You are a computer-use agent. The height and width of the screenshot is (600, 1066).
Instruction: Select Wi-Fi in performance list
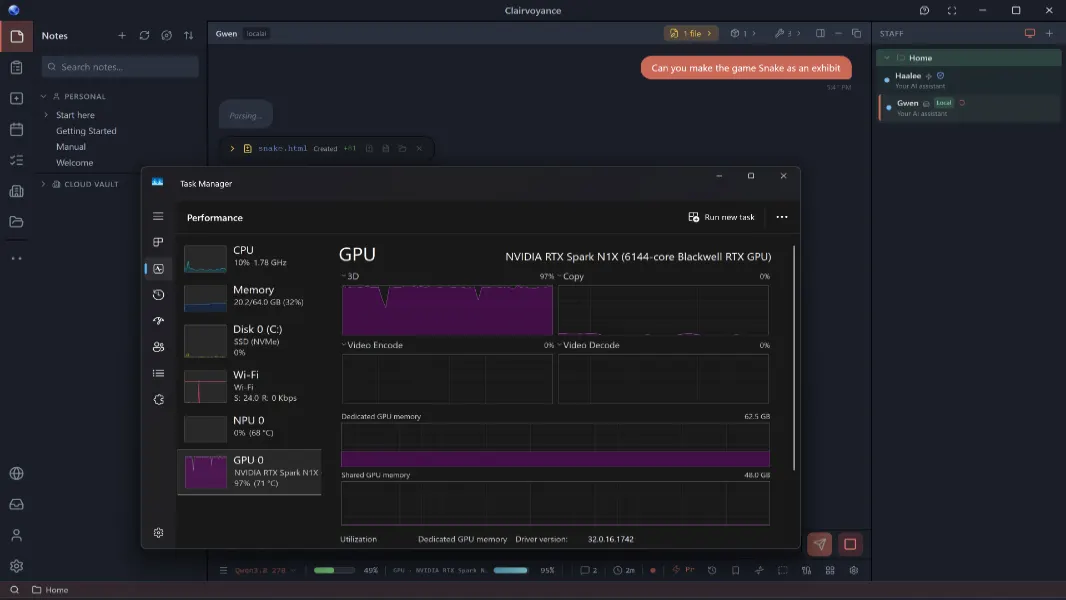(249, 386)
